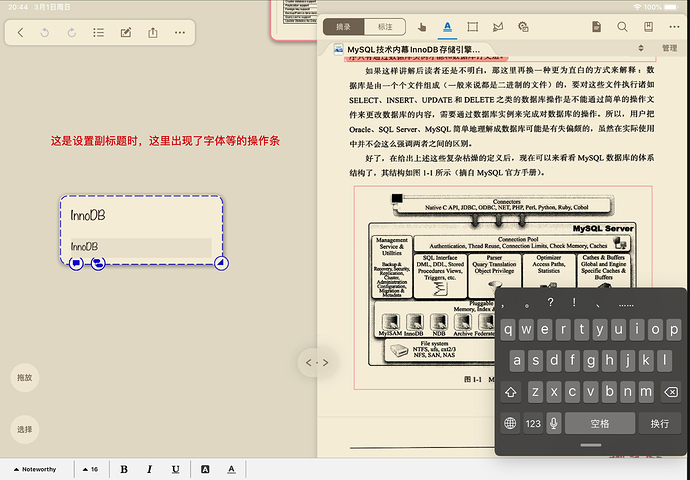
Task: Click 管理 to manage documents
Action: point(669,48)
